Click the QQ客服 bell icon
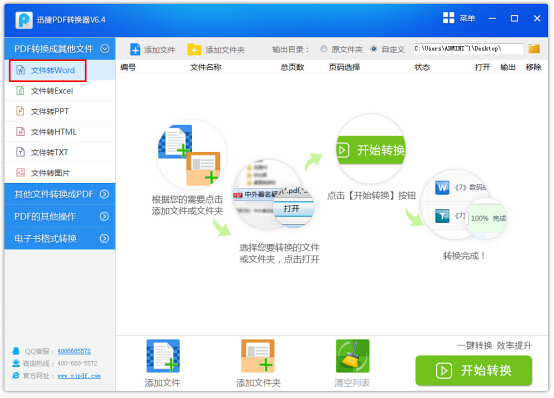This screenshot has width=554, height=398. [x=16, y=351]
